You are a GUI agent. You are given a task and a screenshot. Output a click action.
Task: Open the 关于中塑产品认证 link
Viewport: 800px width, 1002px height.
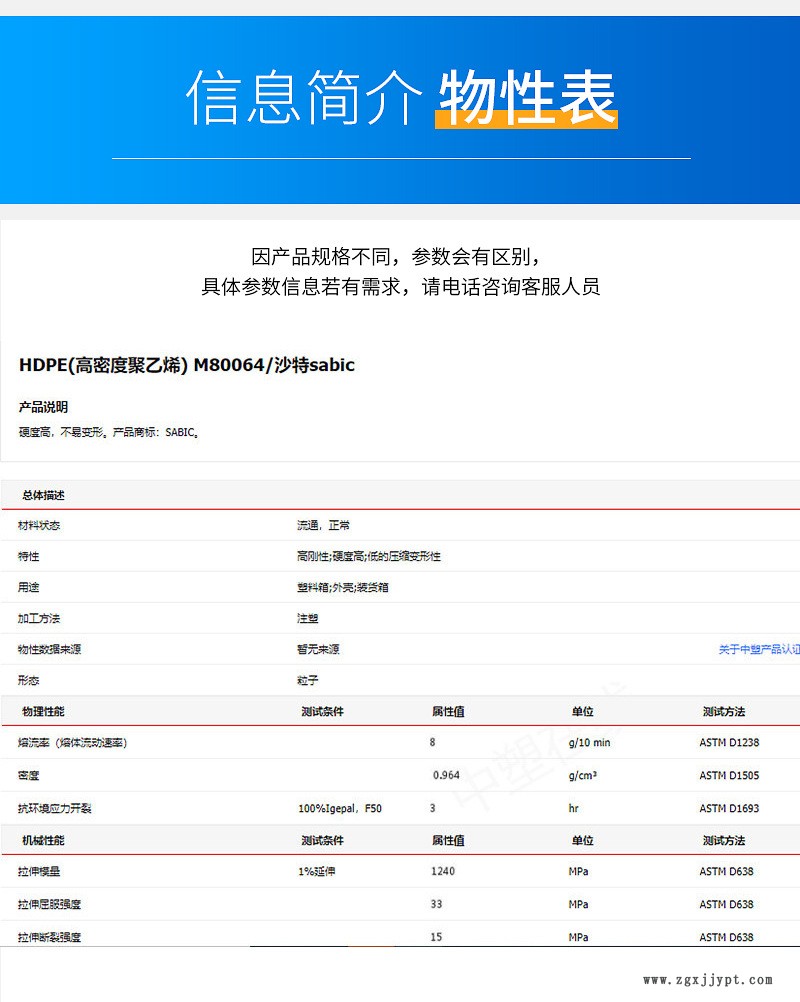(759, 649)
